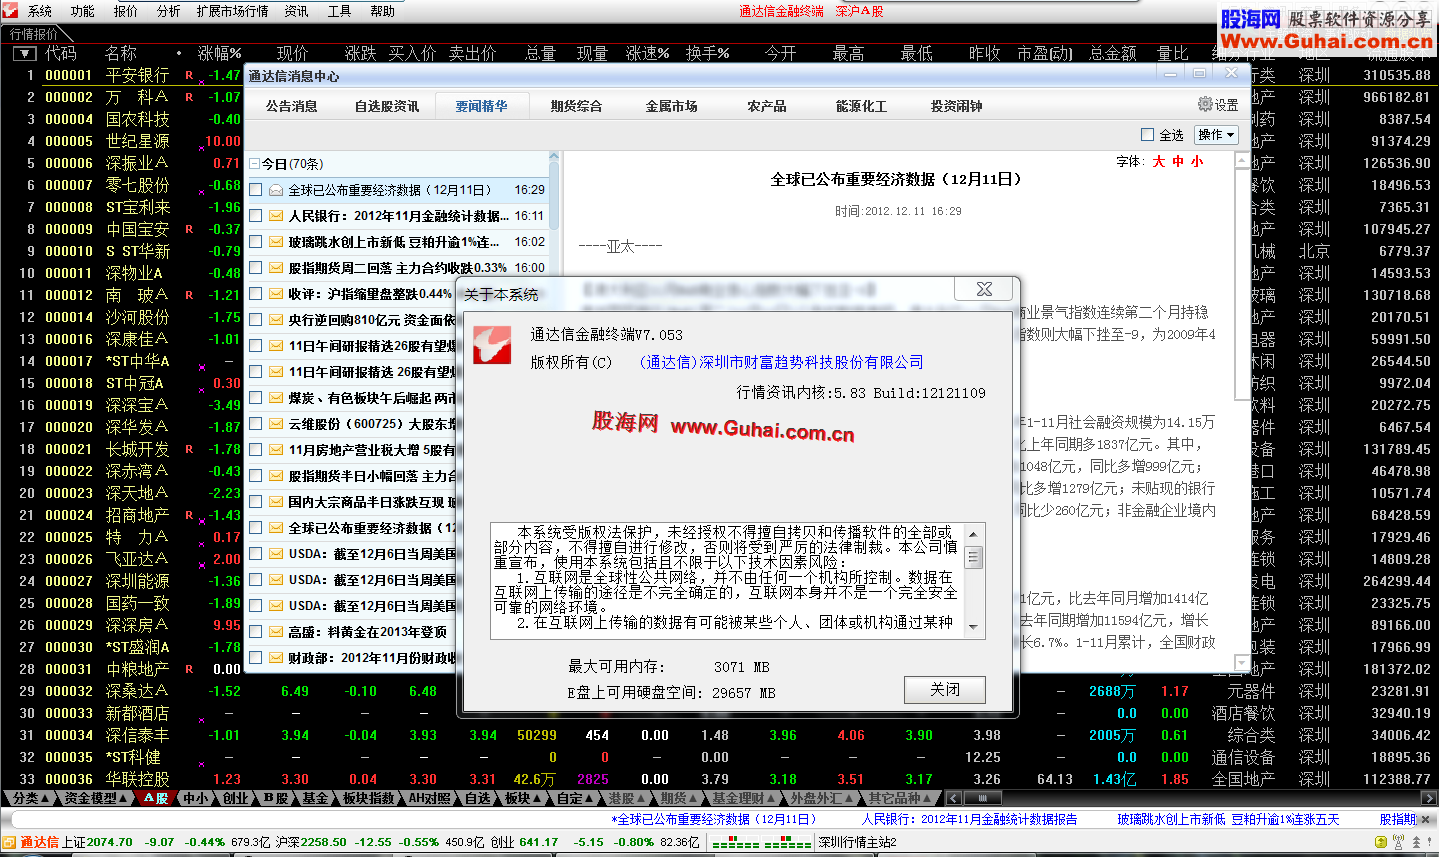This screenshot has width=1439, height=857.
Task: Click the envelope icon beside 股指期货周二回落
Action: 276,268
